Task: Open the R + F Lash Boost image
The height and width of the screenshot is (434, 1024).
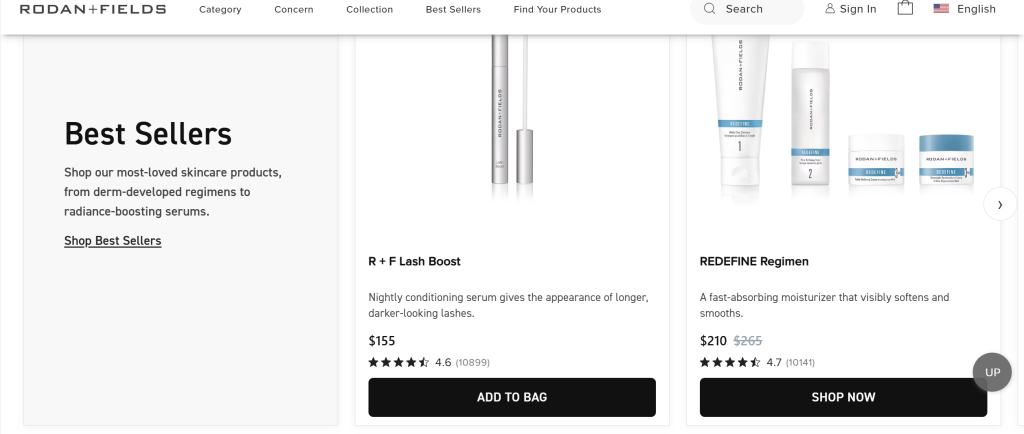Action: point(512,120)
